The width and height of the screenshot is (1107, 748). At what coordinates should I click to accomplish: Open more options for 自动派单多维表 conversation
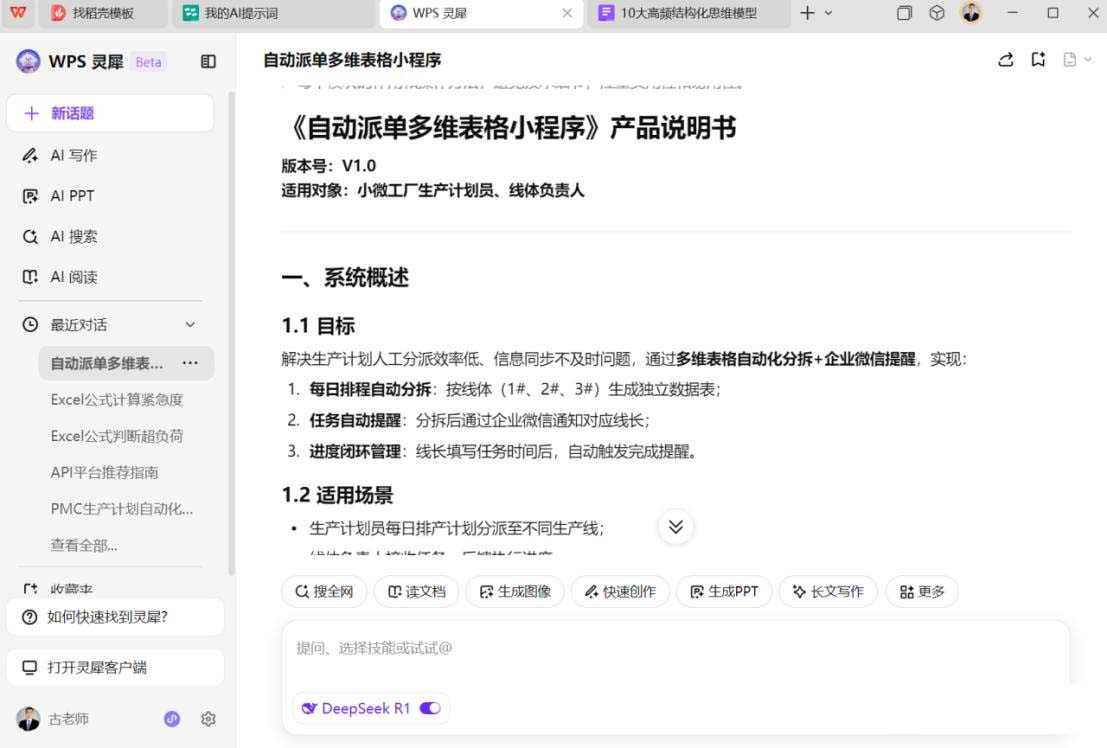tap(190, 363)
